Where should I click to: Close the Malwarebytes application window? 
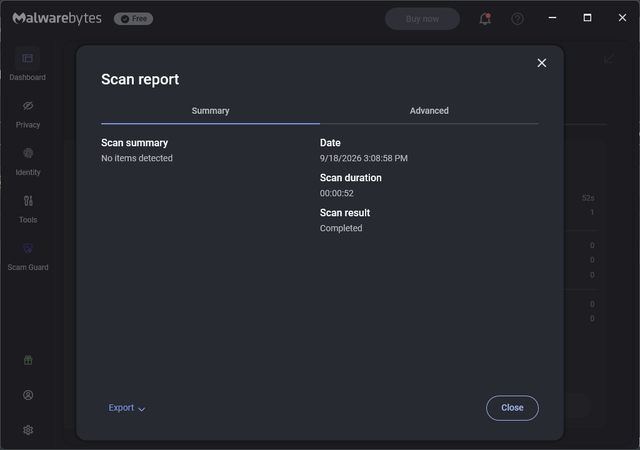click(622, 18)
